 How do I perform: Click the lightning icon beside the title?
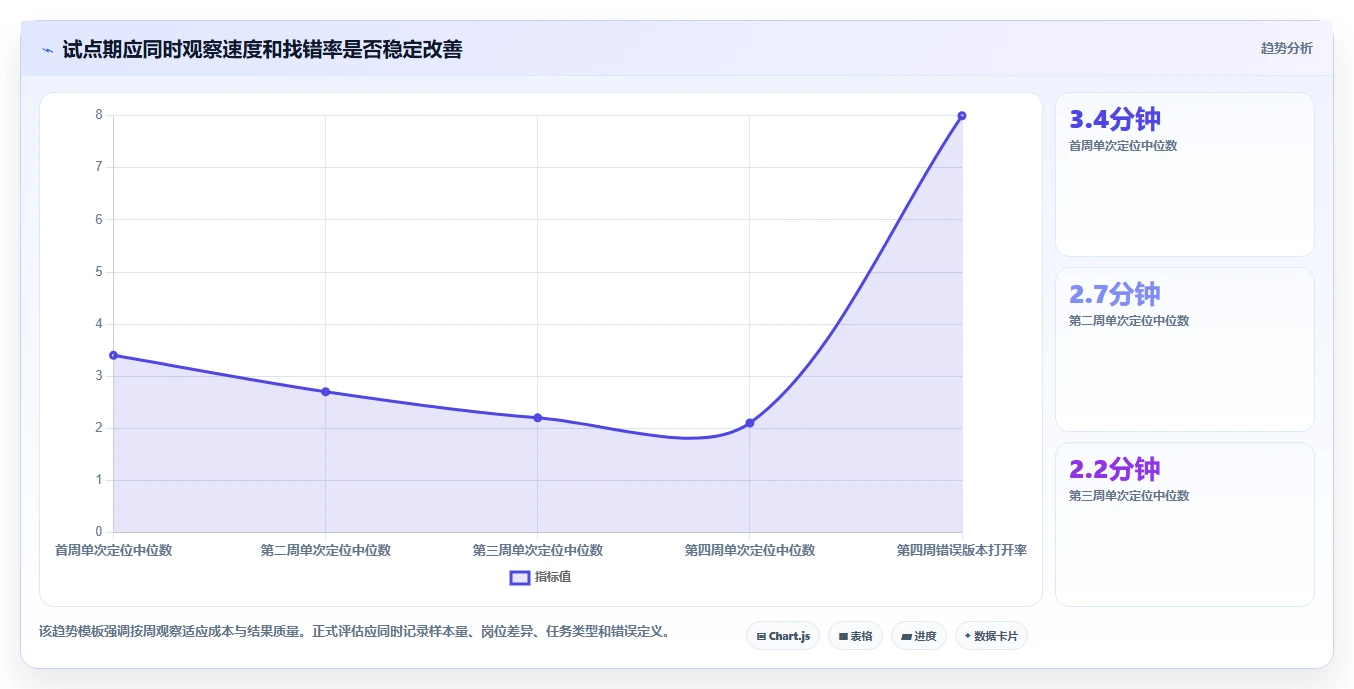tap(48, 50)
